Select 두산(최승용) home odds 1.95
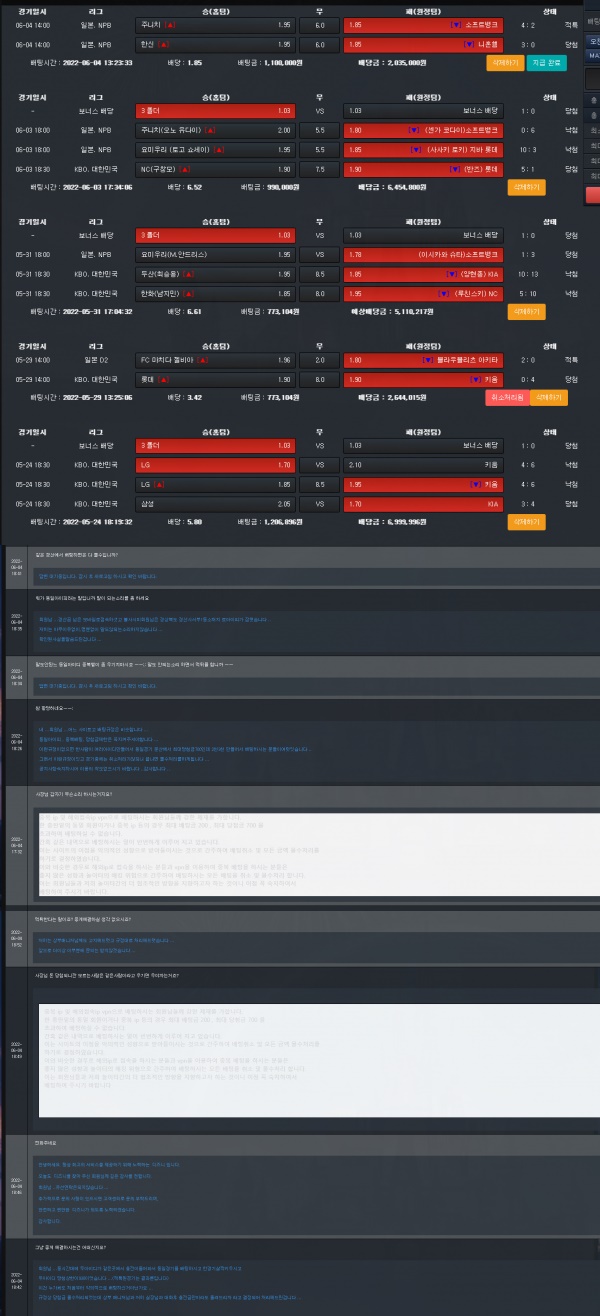This screenshot has width=600, height=1316. point(214,274)
